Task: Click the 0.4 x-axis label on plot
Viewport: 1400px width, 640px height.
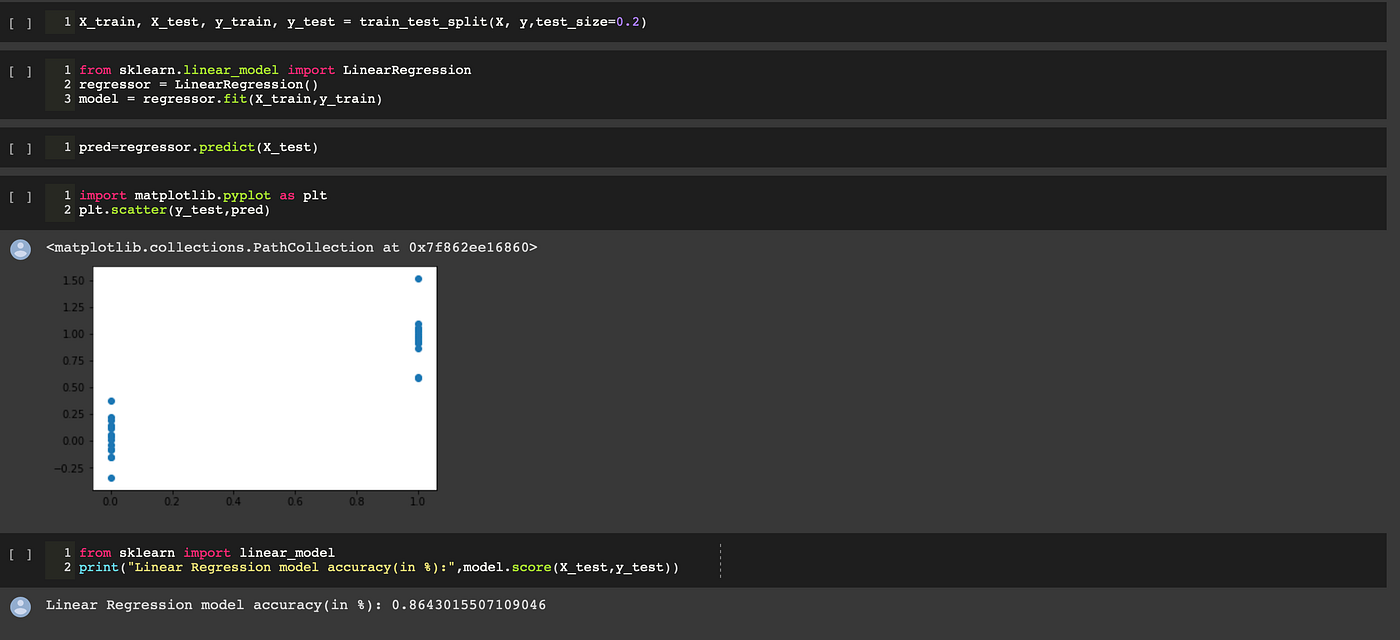Action: (x=233, y=501)
